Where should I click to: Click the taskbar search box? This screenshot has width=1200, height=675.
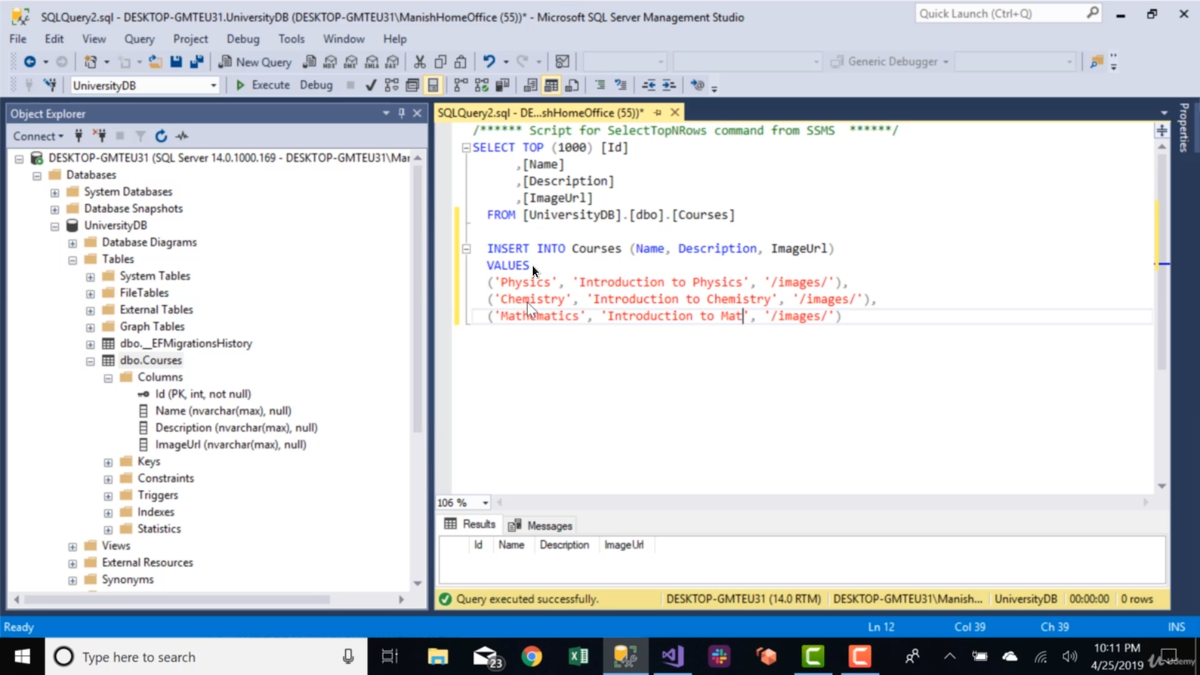tap(205, 657)
